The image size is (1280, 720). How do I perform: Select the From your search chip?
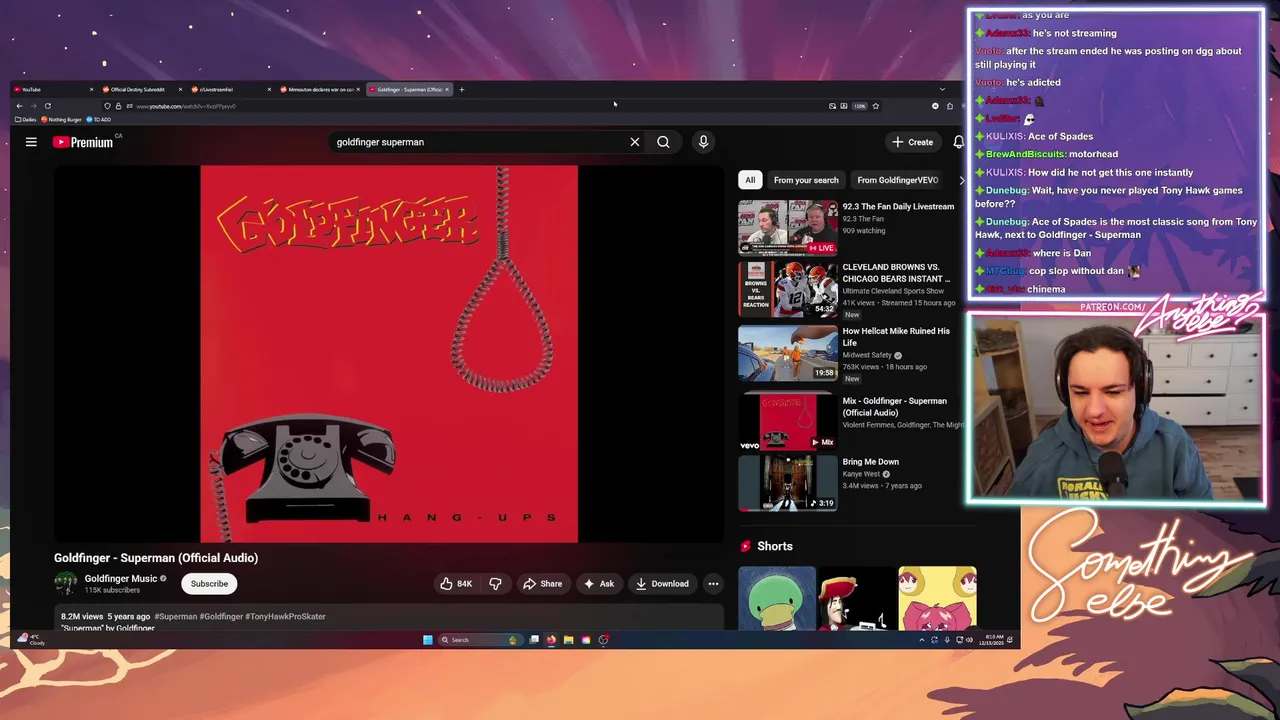[x=806, y=180]
